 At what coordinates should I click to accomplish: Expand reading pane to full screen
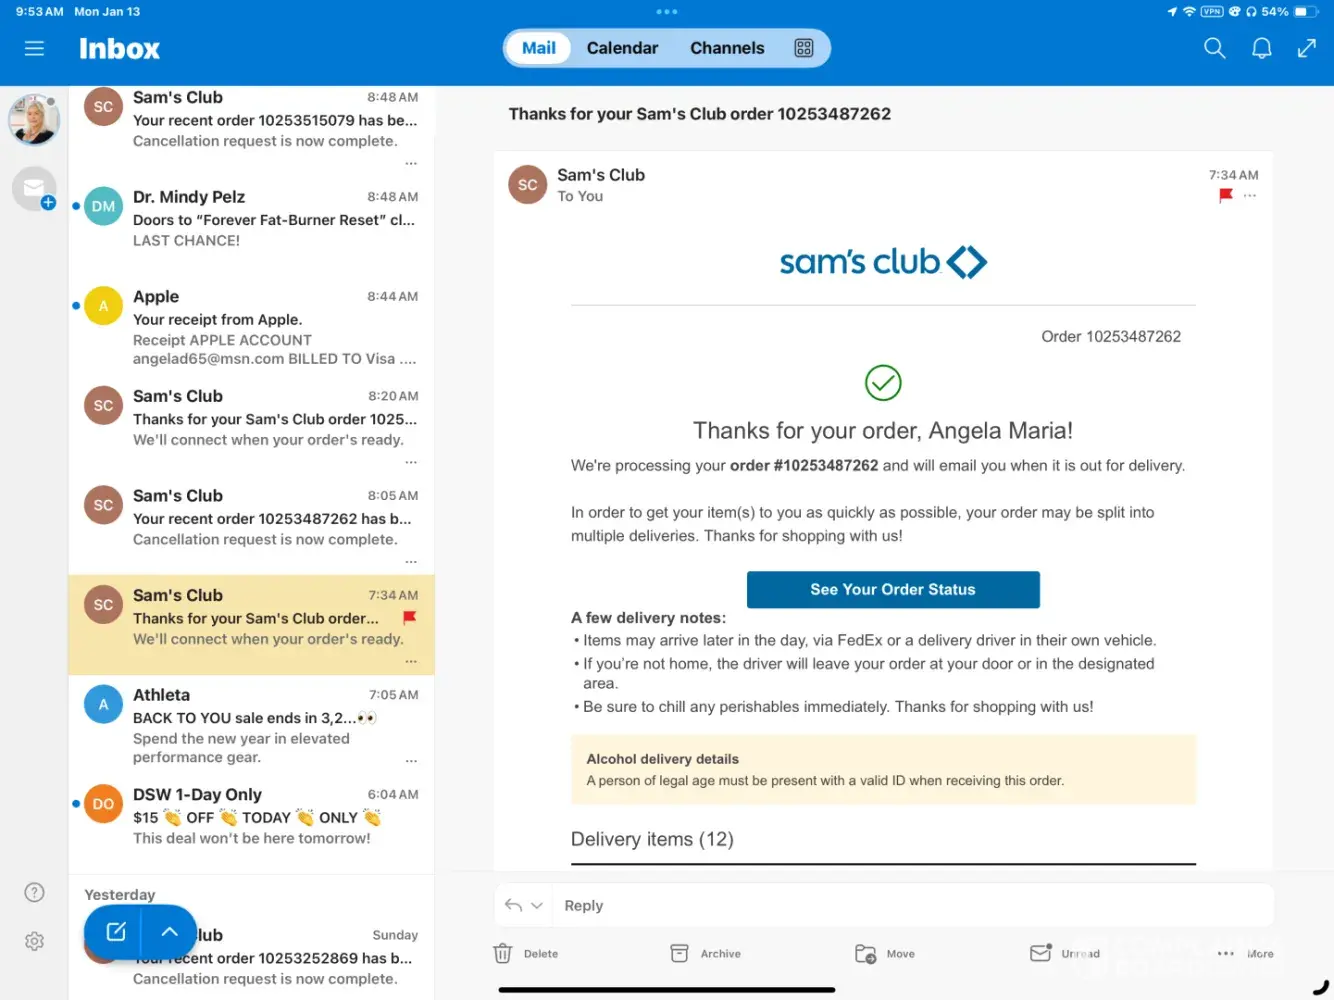[1306, 48]
